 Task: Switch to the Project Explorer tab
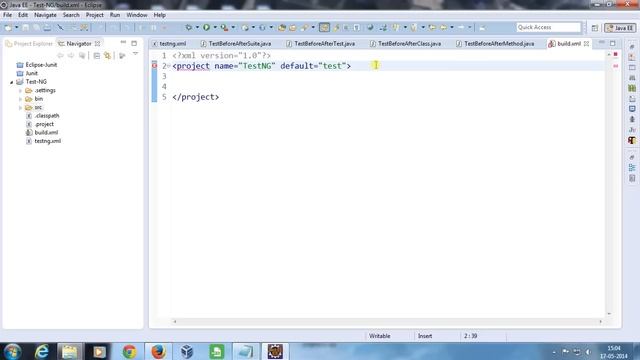pos(29,43)
